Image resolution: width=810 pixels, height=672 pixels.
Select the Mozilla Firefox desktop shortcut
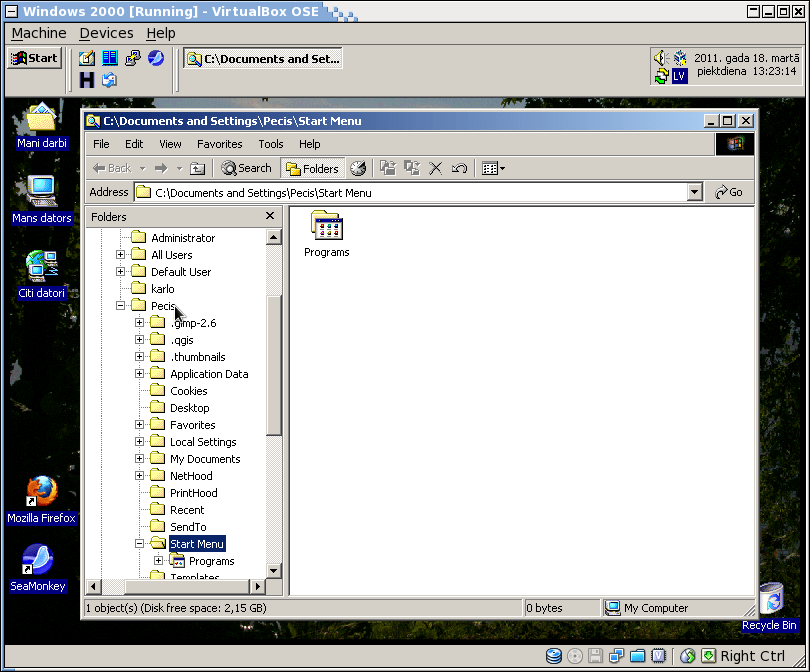tap(41, 501)
